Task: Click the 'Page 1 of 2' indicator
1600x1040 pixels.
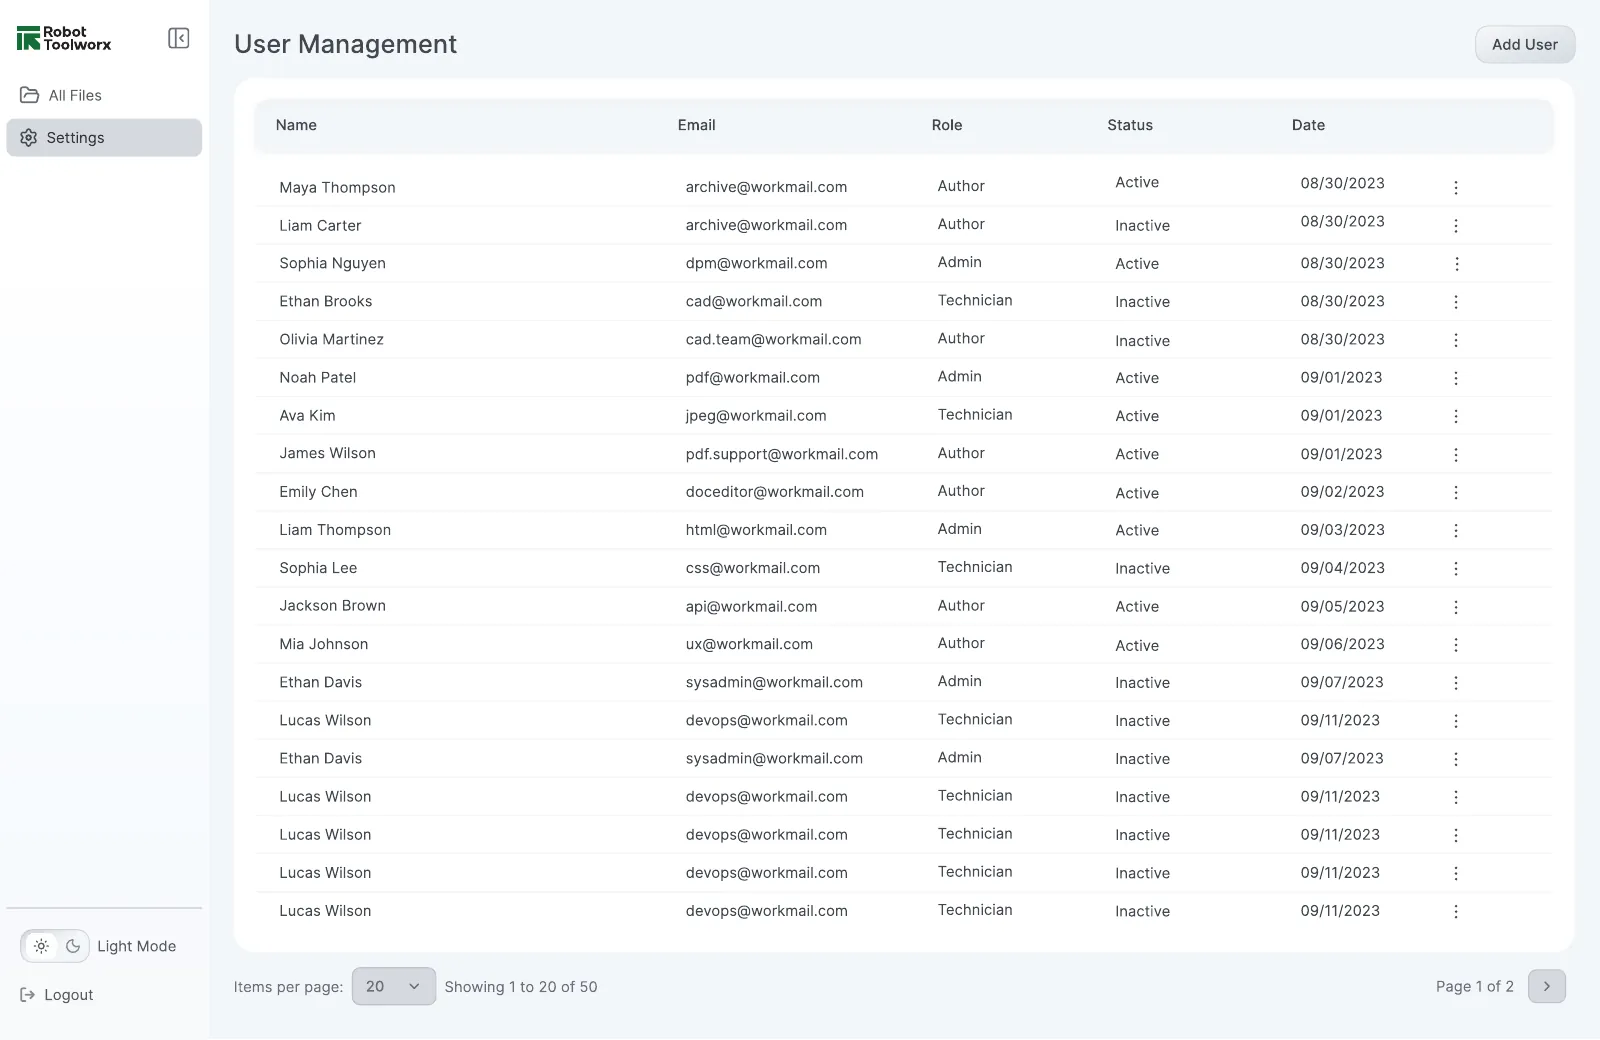Action: pos(1475,986)
